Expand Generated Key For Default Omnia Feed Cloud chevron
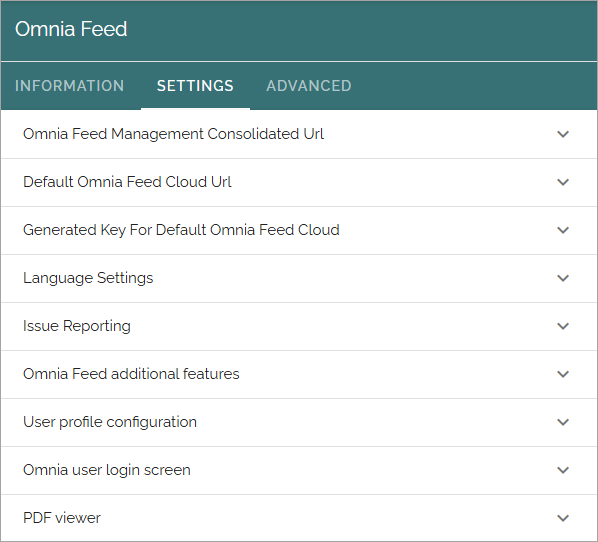The image size is (598, 542). tap(563, 230)
